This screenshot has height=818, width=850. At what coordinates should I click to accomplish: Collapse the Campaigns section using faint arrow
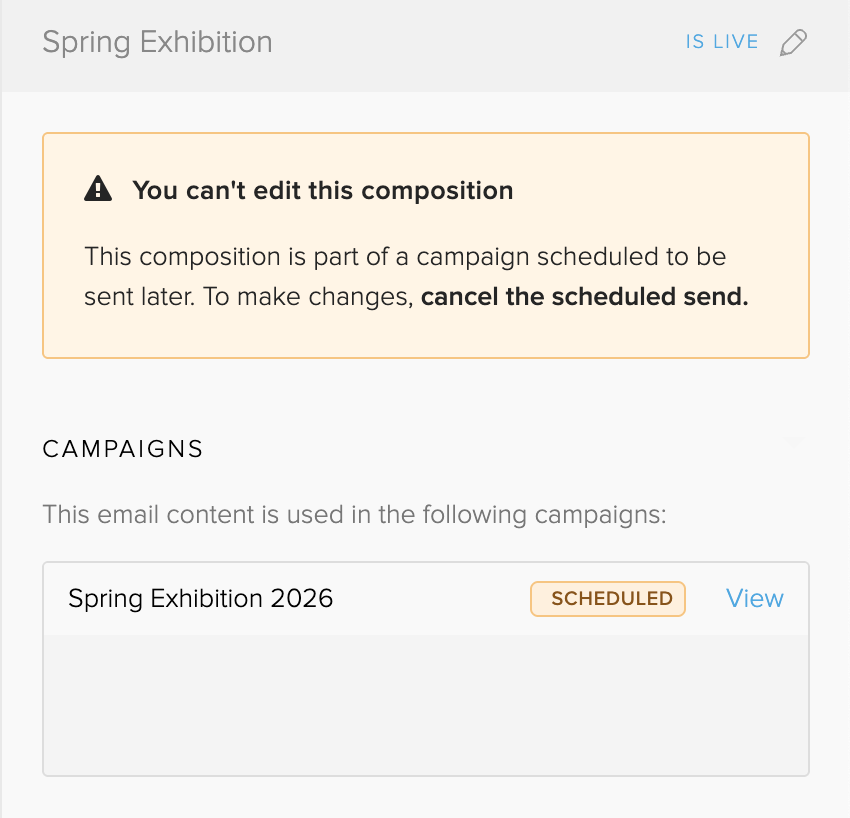point(793,441)
